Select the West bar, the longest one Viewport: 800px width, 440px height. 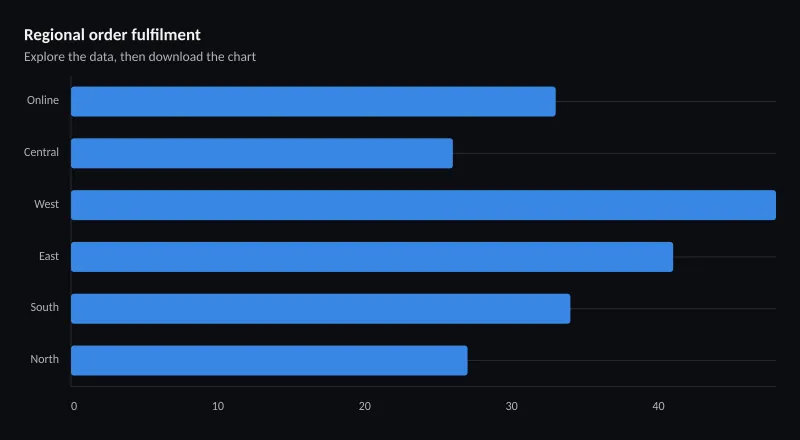pyautogui.click(x=423, y=205)
